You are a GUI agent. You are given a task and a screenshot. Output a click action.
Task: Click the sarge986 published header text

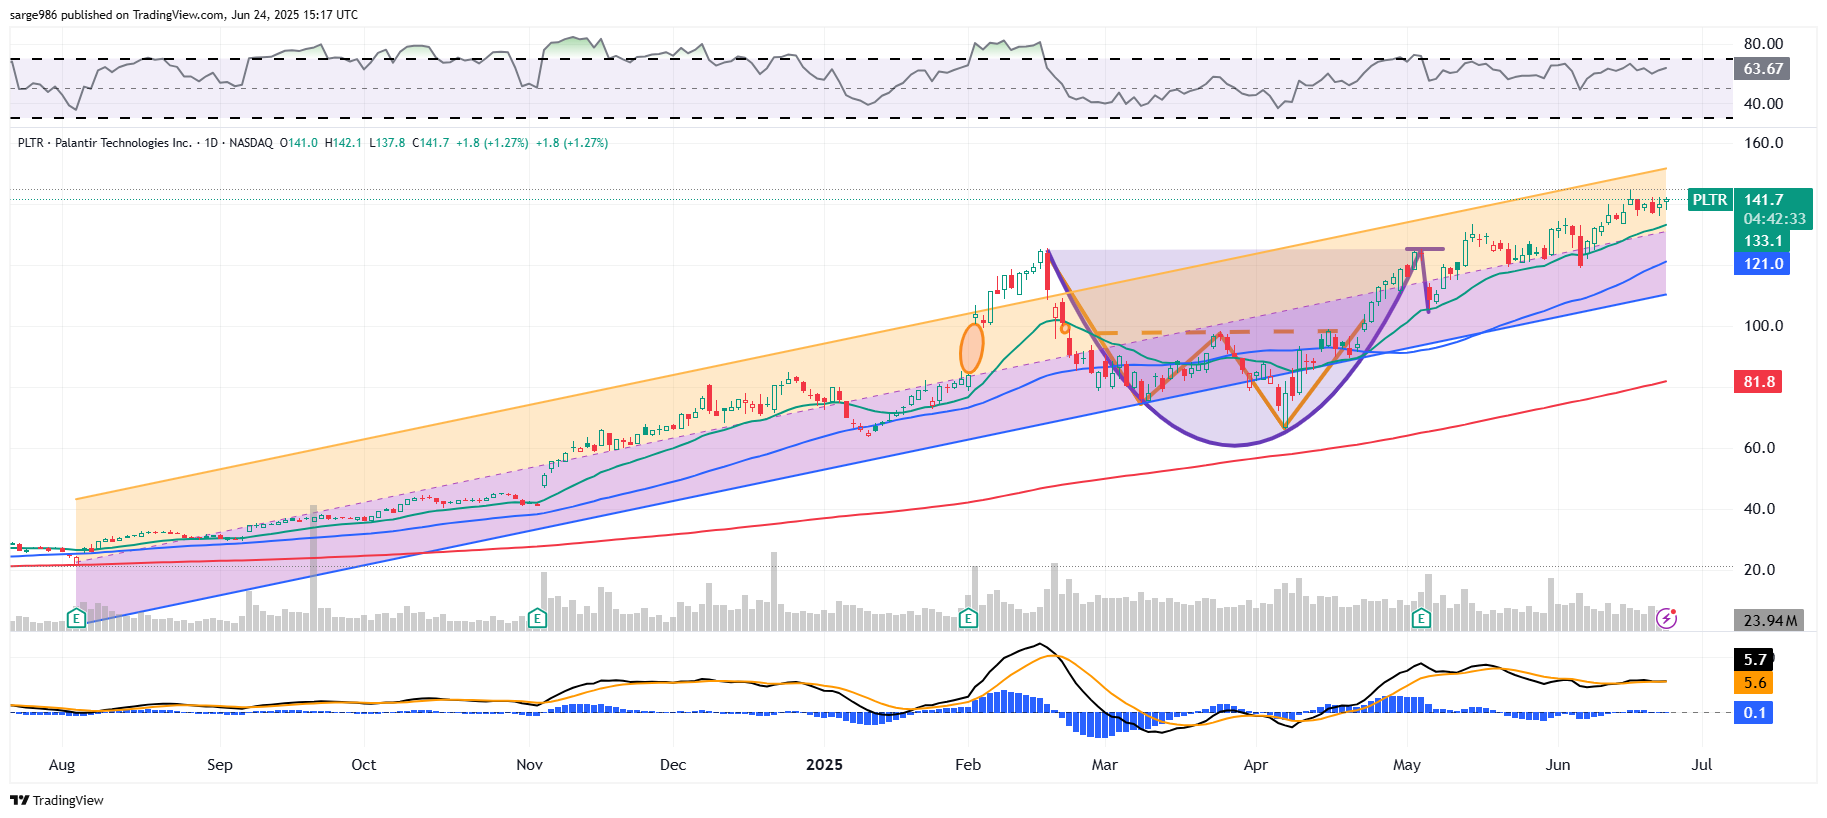pyautogui.click(x=183, y=15)
